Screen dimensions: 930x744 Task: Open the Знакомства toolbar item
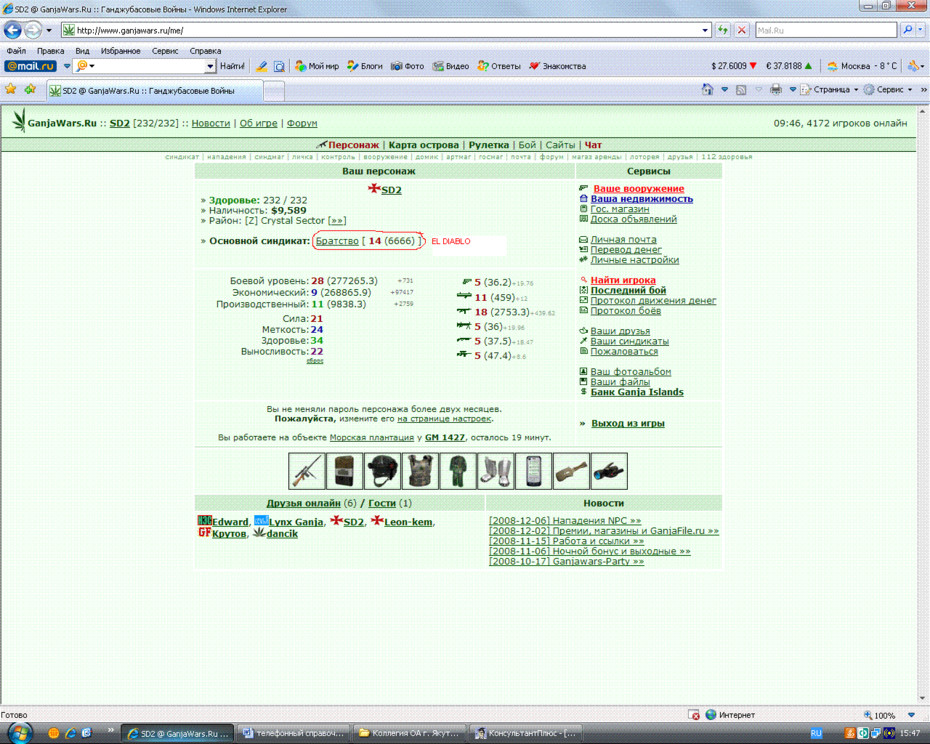(557, 66)
